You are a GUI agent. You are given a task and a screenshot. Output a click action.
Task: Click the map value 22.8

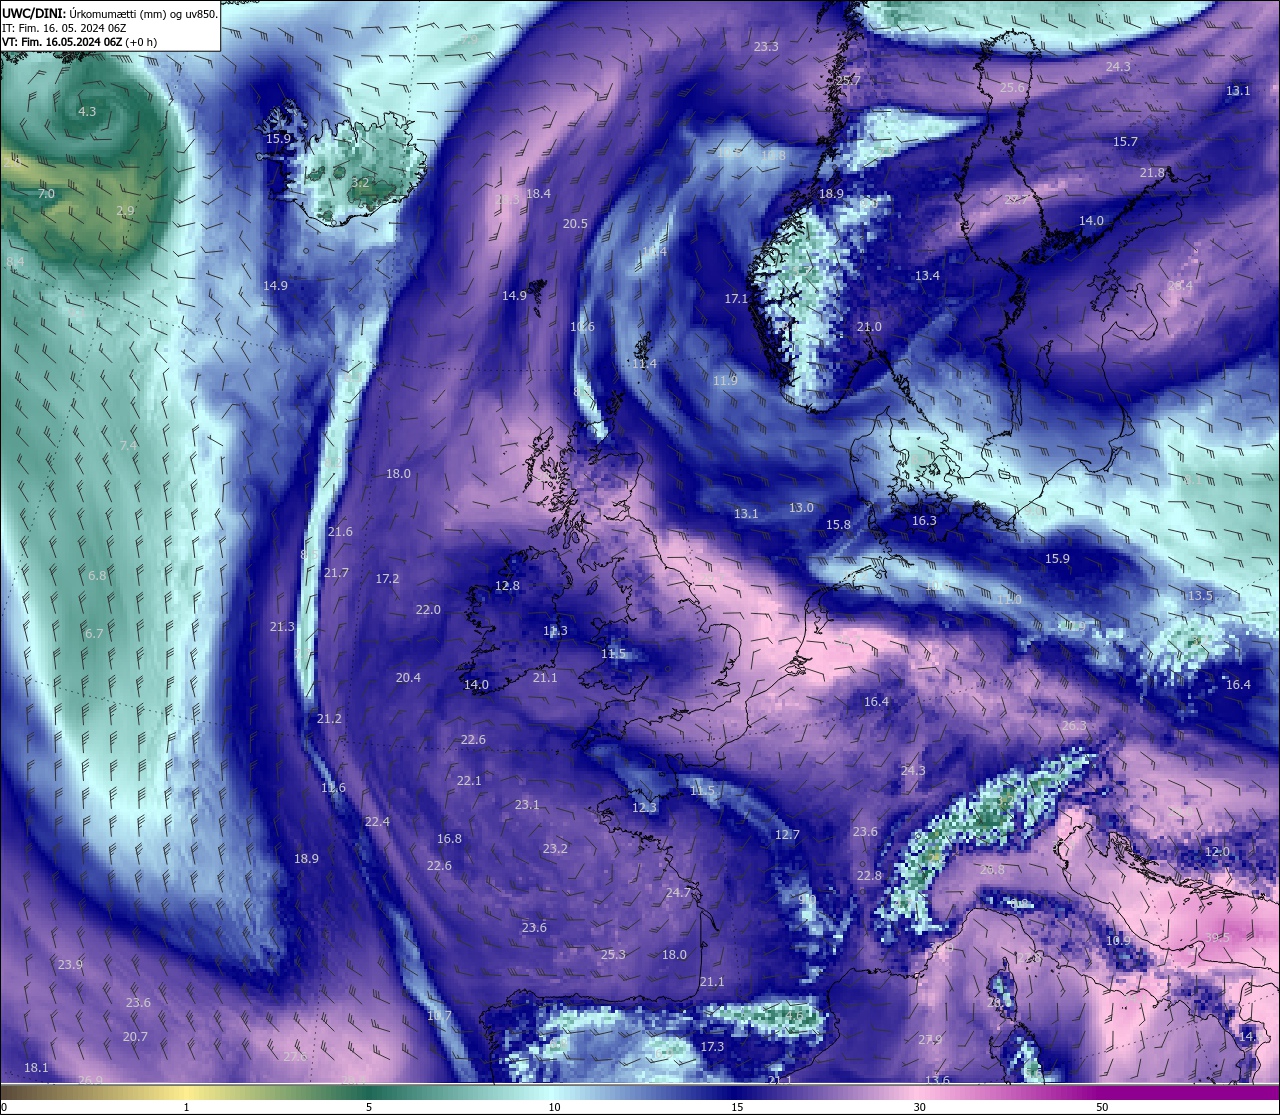[869, 875]
